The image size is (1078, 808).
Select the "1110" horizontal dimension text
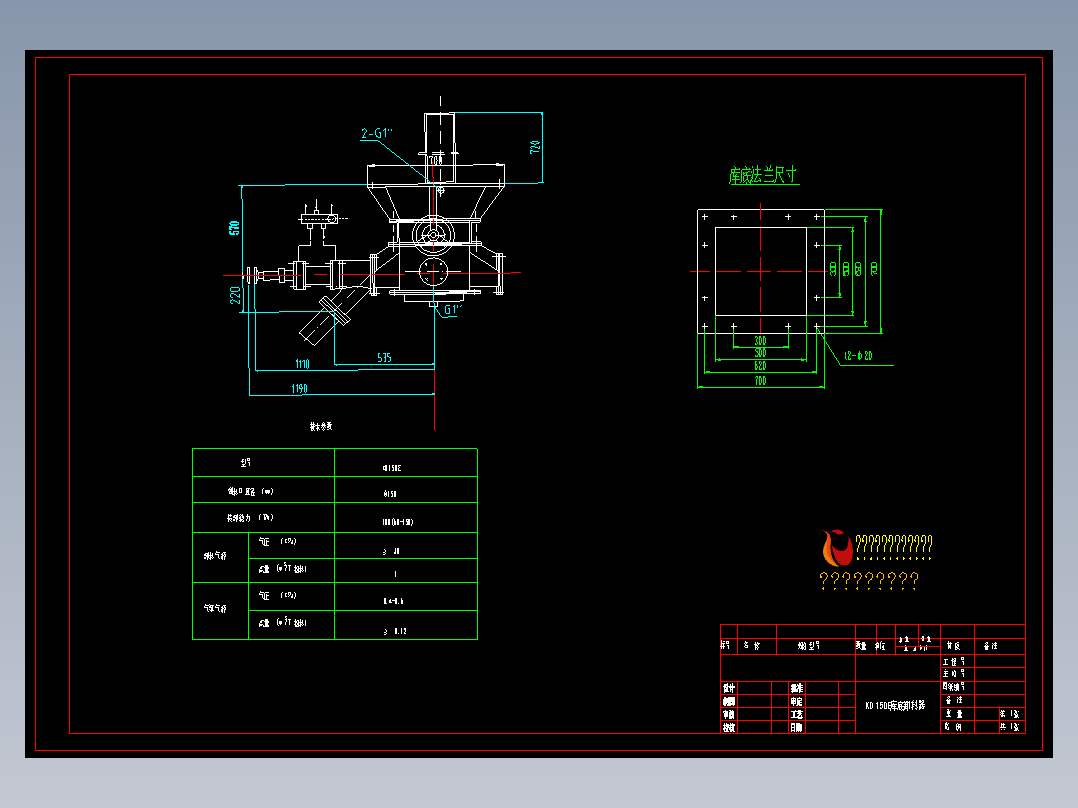[x=302, y=364]
